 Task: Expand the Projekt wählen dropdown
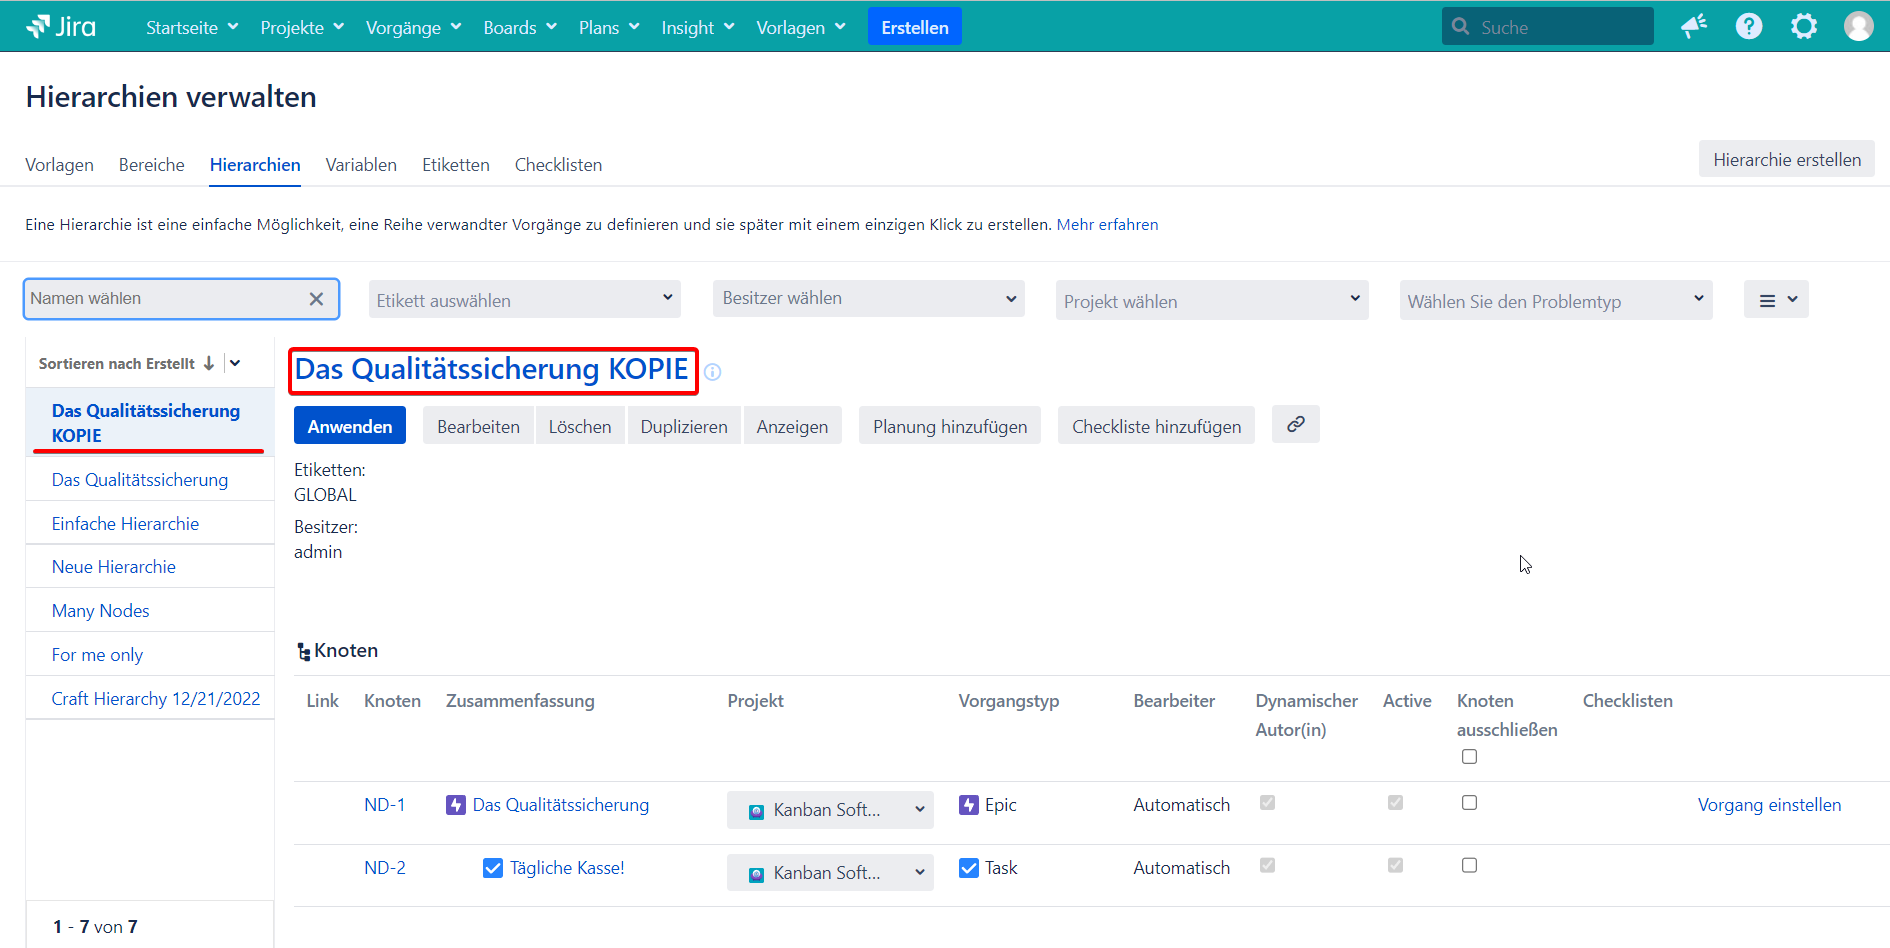pyautogui.click(x=1211, y=301)
